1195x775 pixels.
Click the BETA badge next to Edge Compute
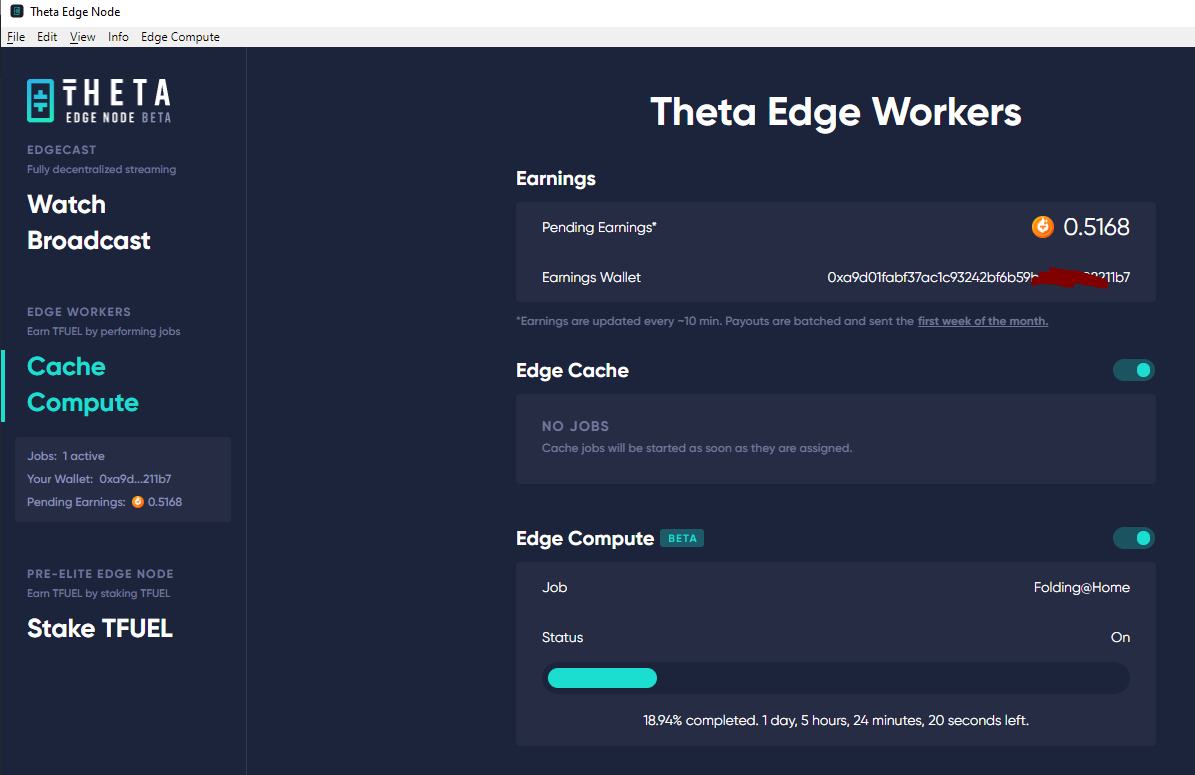pos(682,538)
